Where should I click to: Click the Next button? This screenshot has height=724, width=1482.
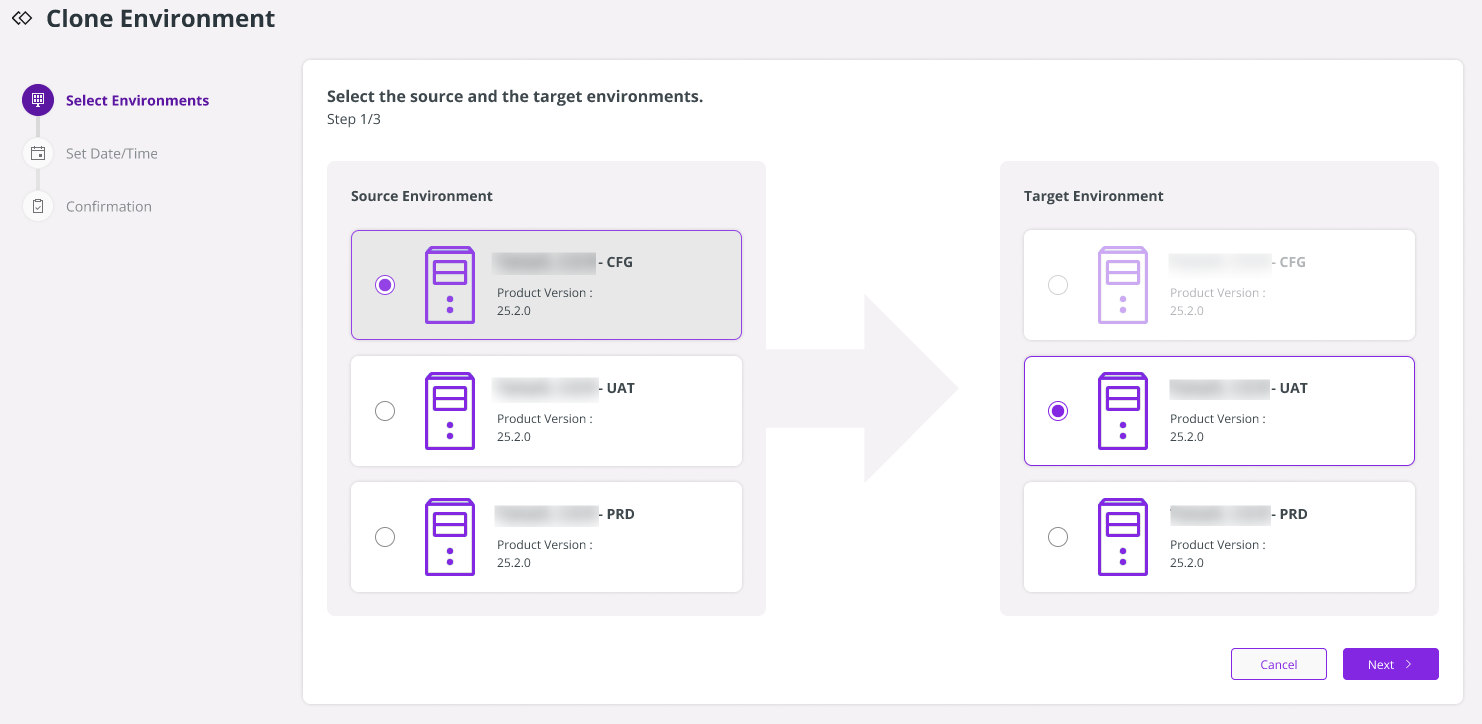point(1390,663)
